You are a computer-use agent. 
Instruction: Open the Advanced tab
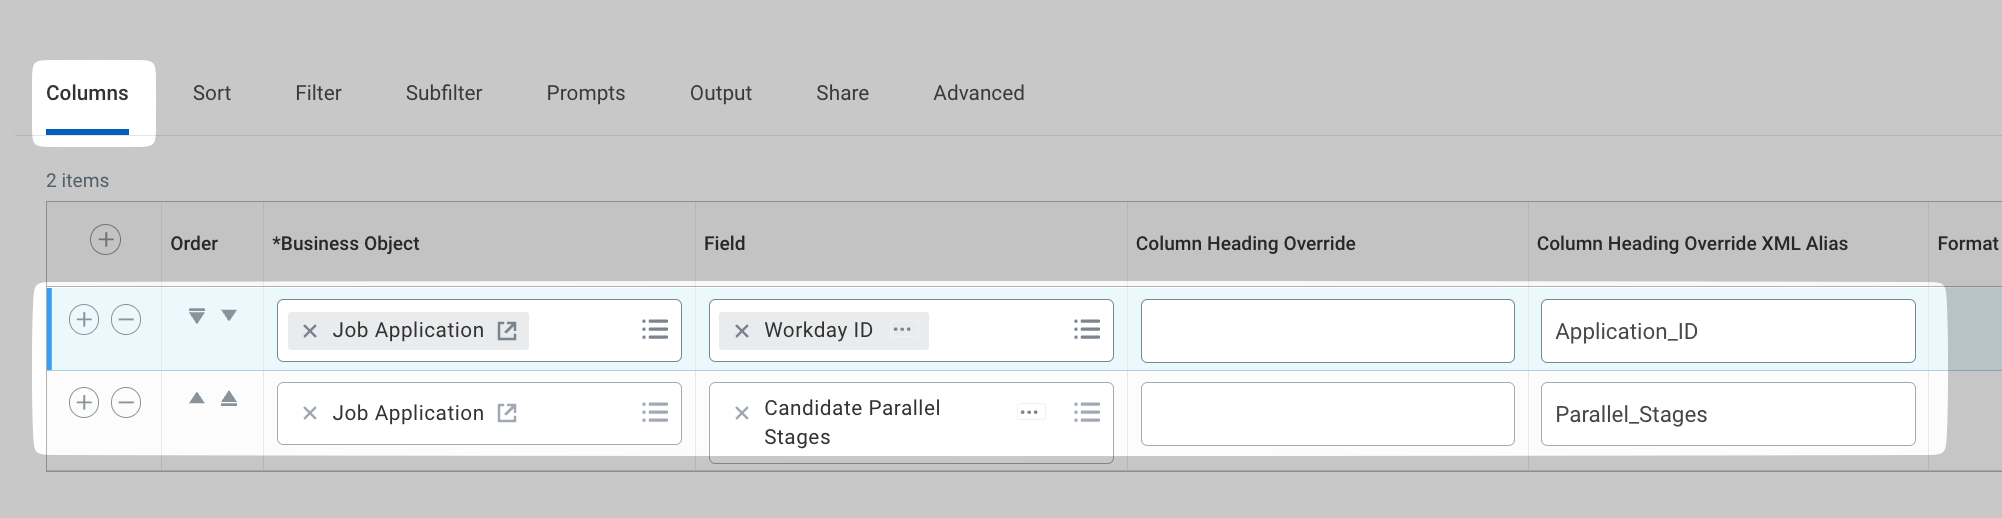[x=978, y=93]
